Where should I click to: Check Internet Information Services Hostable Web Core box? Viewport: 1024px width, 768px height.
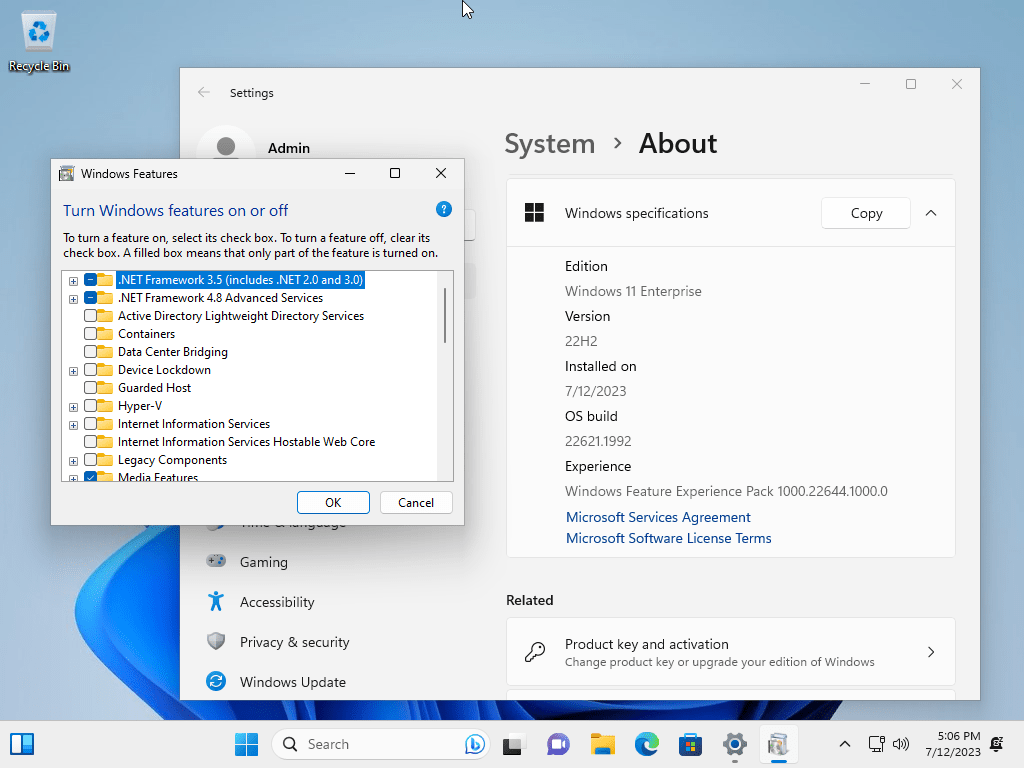pyautogui.click(x=90, y=442)
